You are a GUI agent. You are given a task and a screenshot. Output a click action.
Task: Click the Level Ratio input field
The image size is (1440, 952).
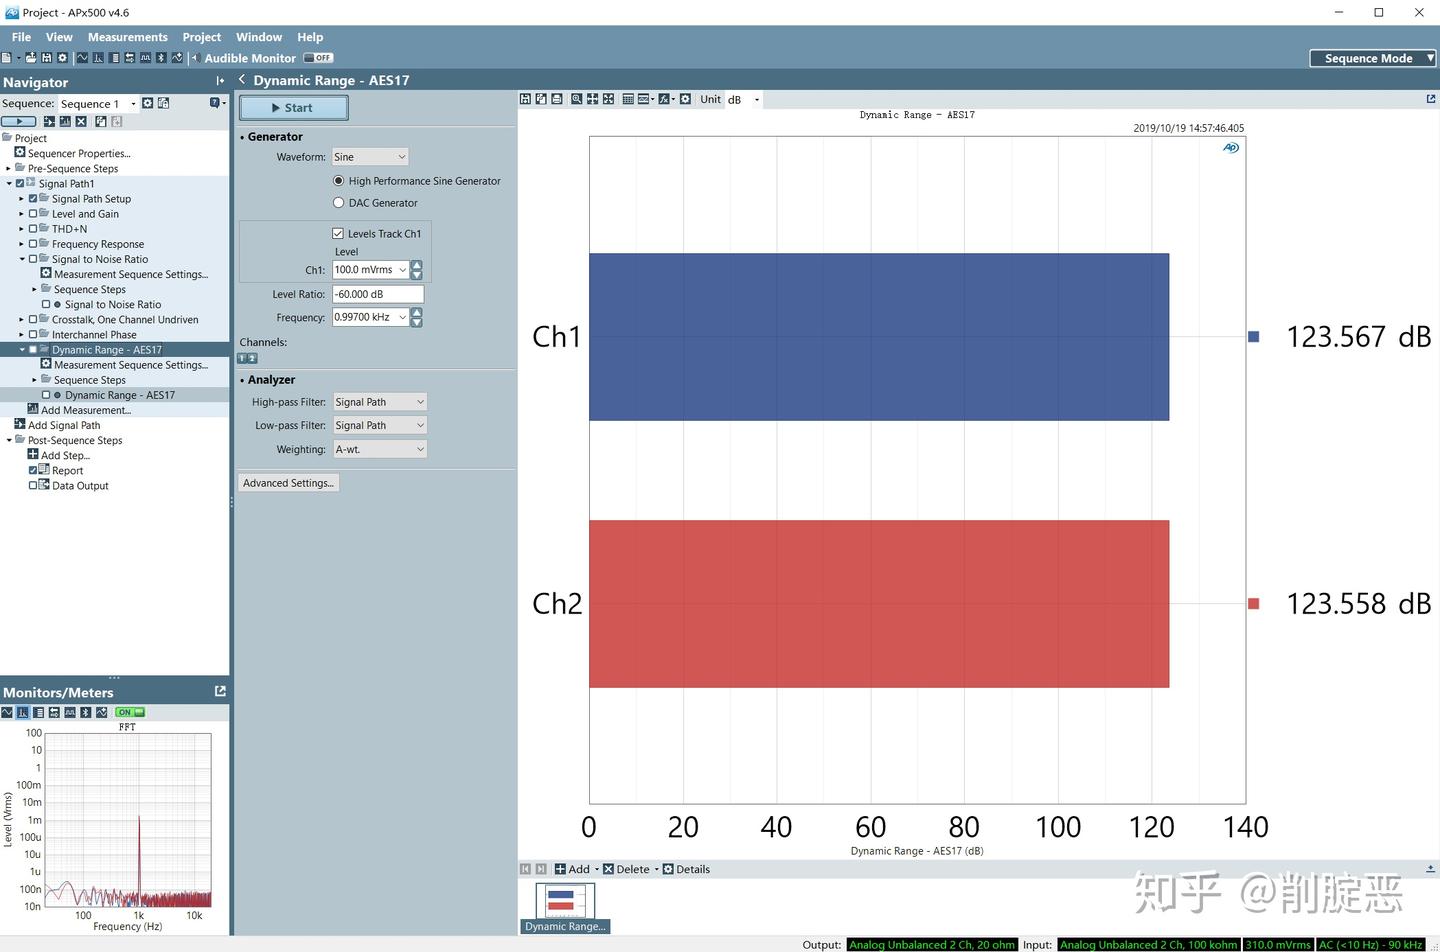point(378,294)
